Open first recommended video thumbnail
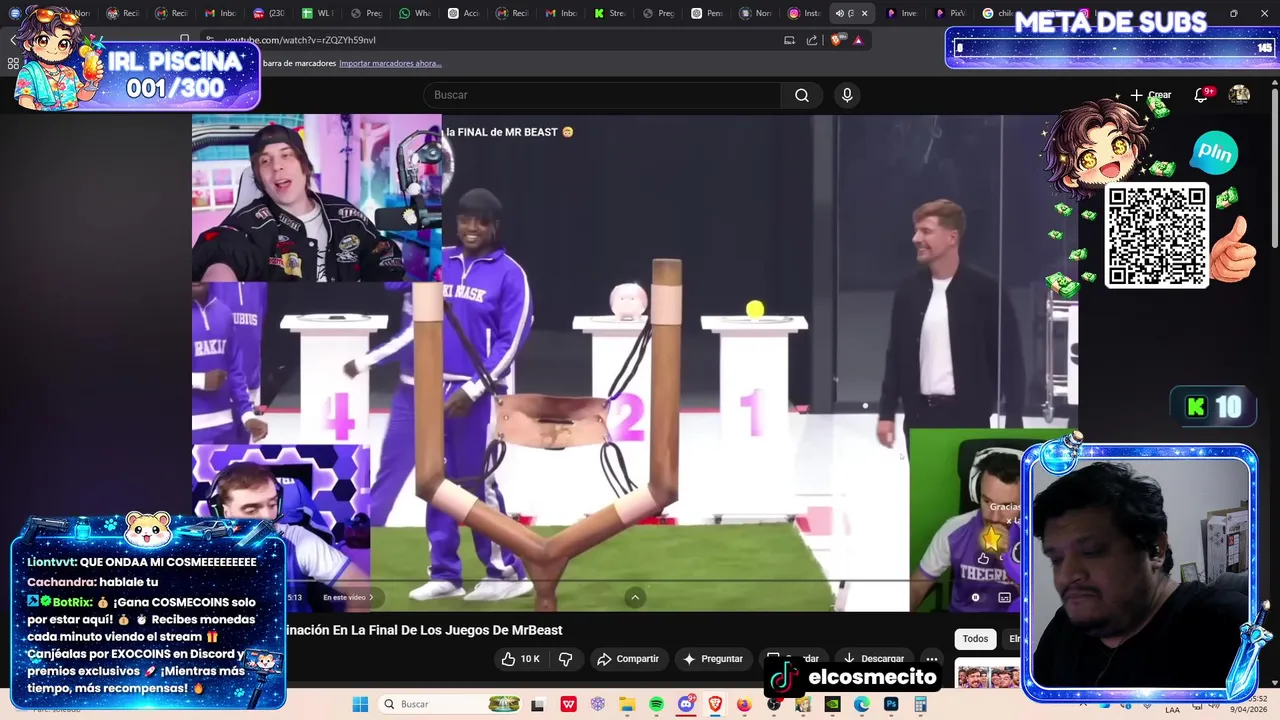The height and width of the screenshot is (720, 1280). [x=988, y=677]
